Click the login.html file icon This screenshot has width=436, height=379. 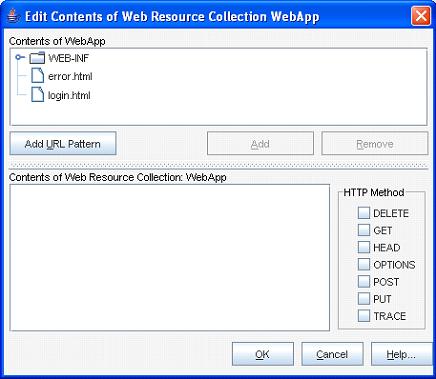click(37, 94)
